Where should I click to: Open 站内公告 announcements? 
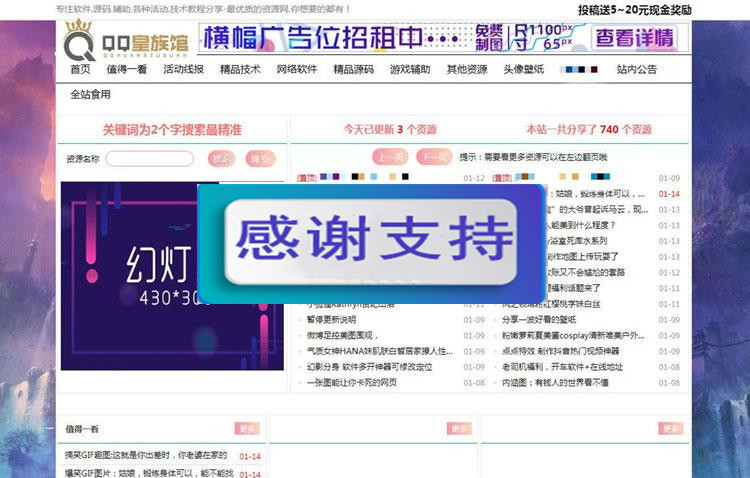point(637,69)
